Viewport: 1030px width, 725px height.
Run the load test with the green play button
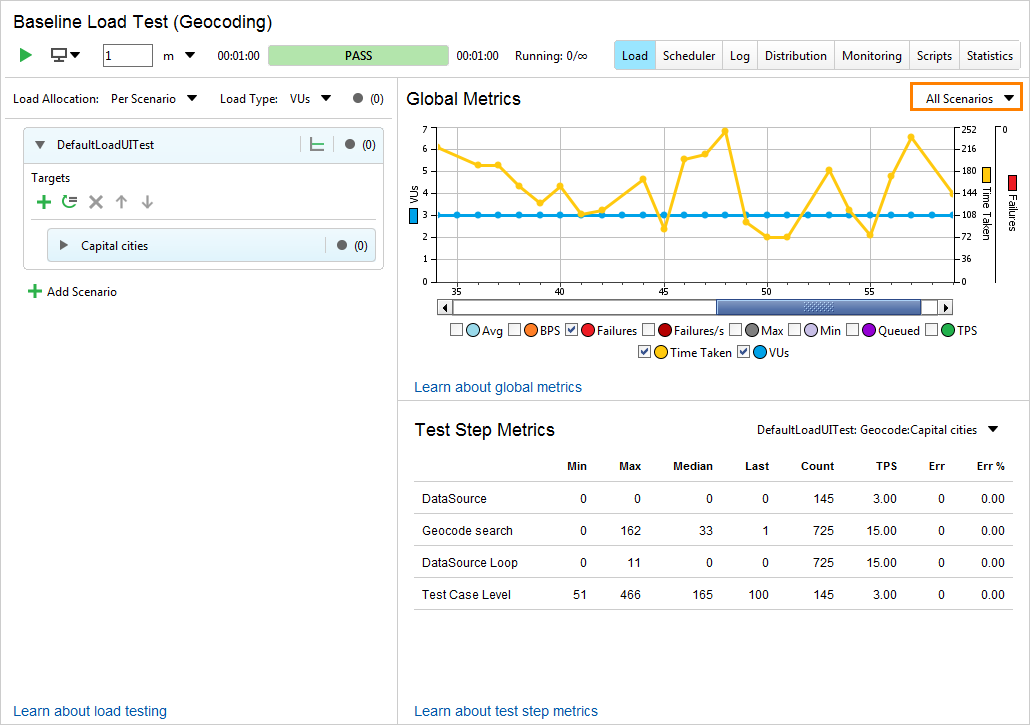[25, 55]
